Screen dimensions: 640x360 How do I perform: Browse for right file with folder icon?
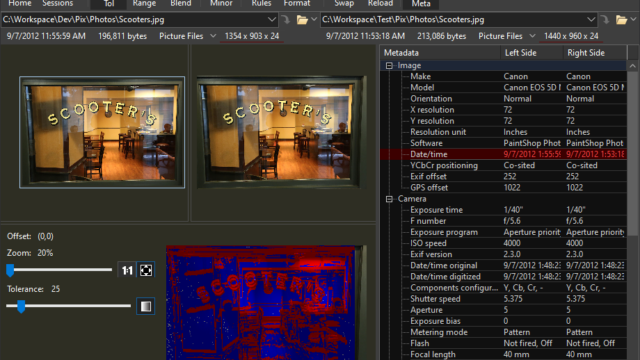621,20
